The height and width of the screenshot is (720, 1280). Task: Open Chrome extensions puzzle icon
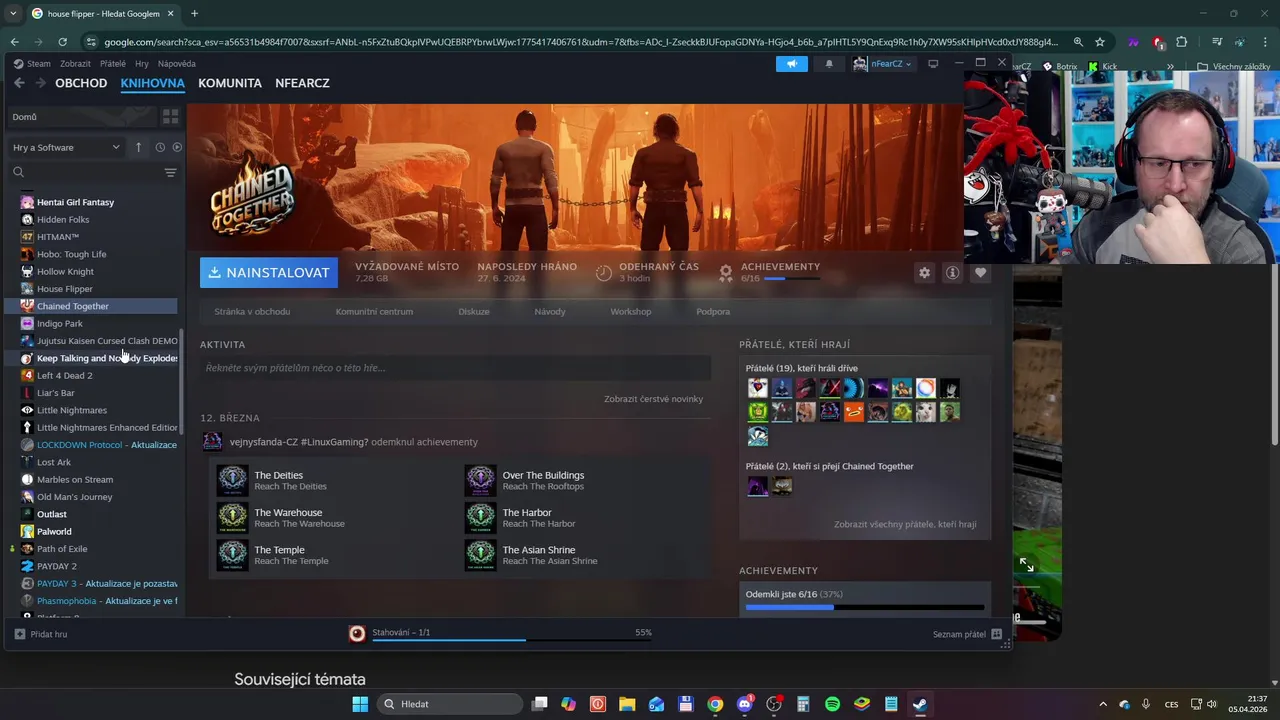(x=1181, y=42)
